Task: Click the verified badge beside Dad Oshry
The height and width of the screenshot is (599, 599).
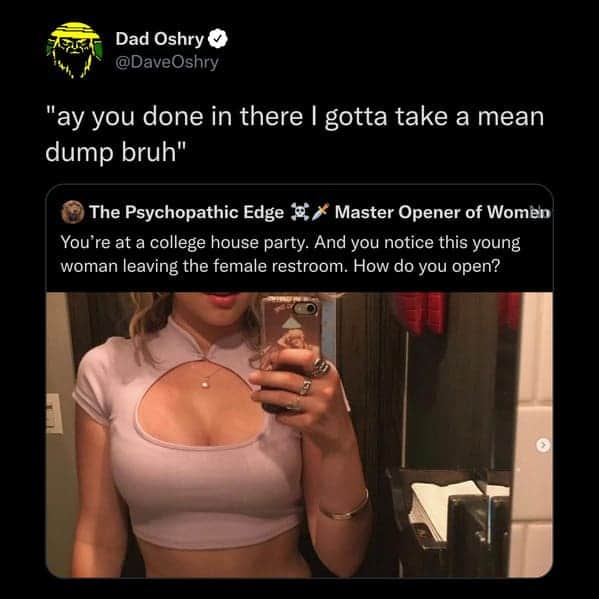Action: pyautogui.click(x=218, y=39)
